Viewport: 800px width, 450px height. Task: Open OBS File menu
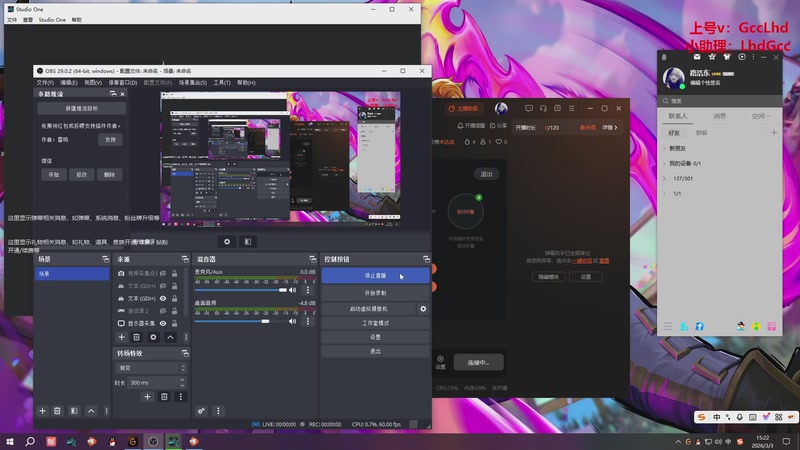pyautogui.click(x=45, y=83)
